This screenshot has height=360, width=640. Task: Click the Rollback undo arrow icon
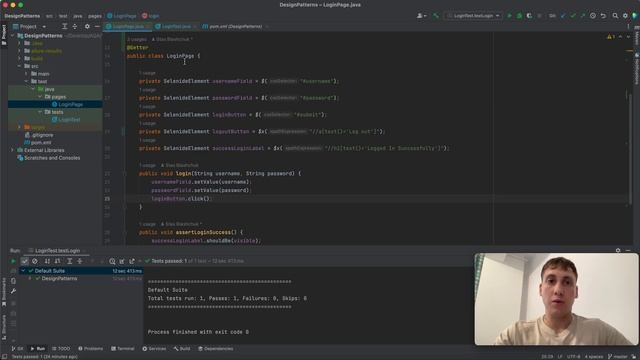click(603, 16)
